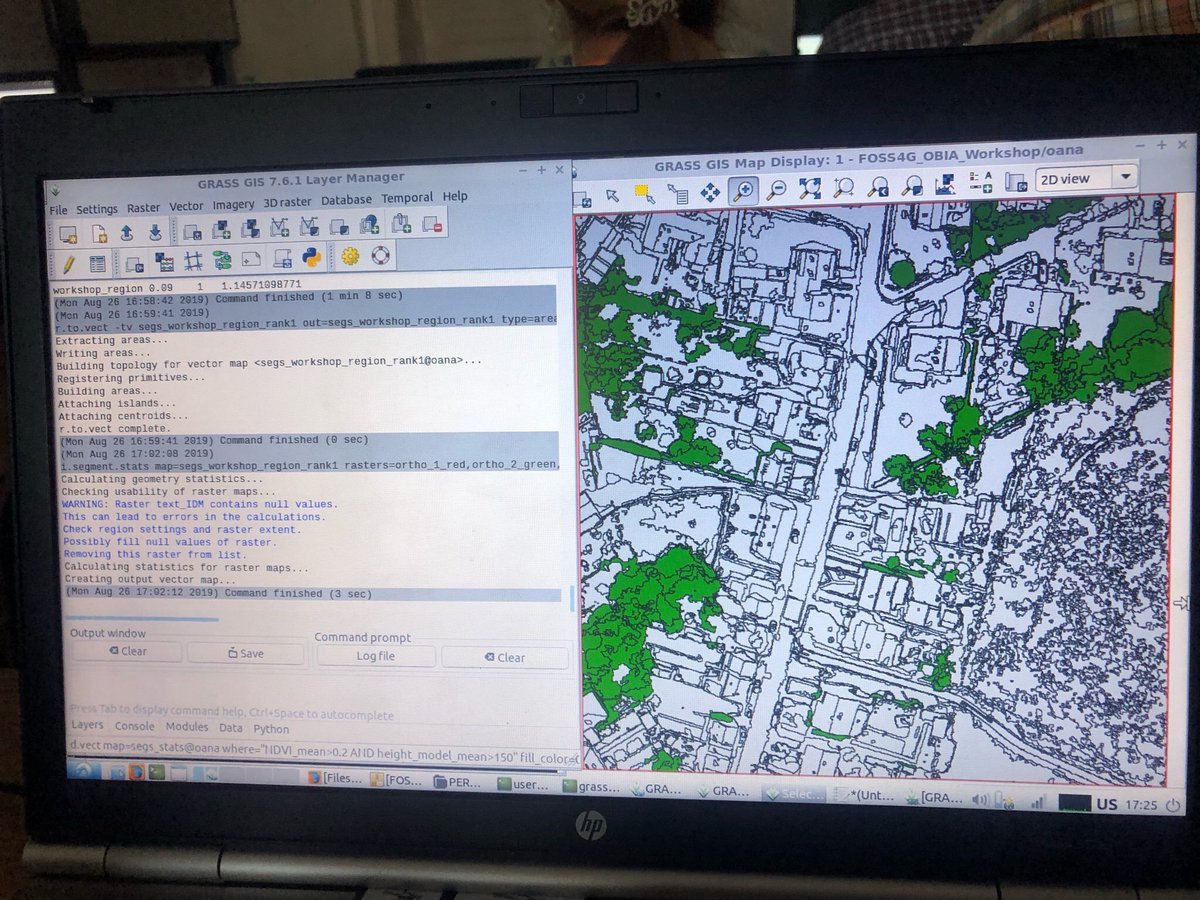Add web service layer globe icon
This screenshot has width=1200, height=900.
[x=369, y=225]
